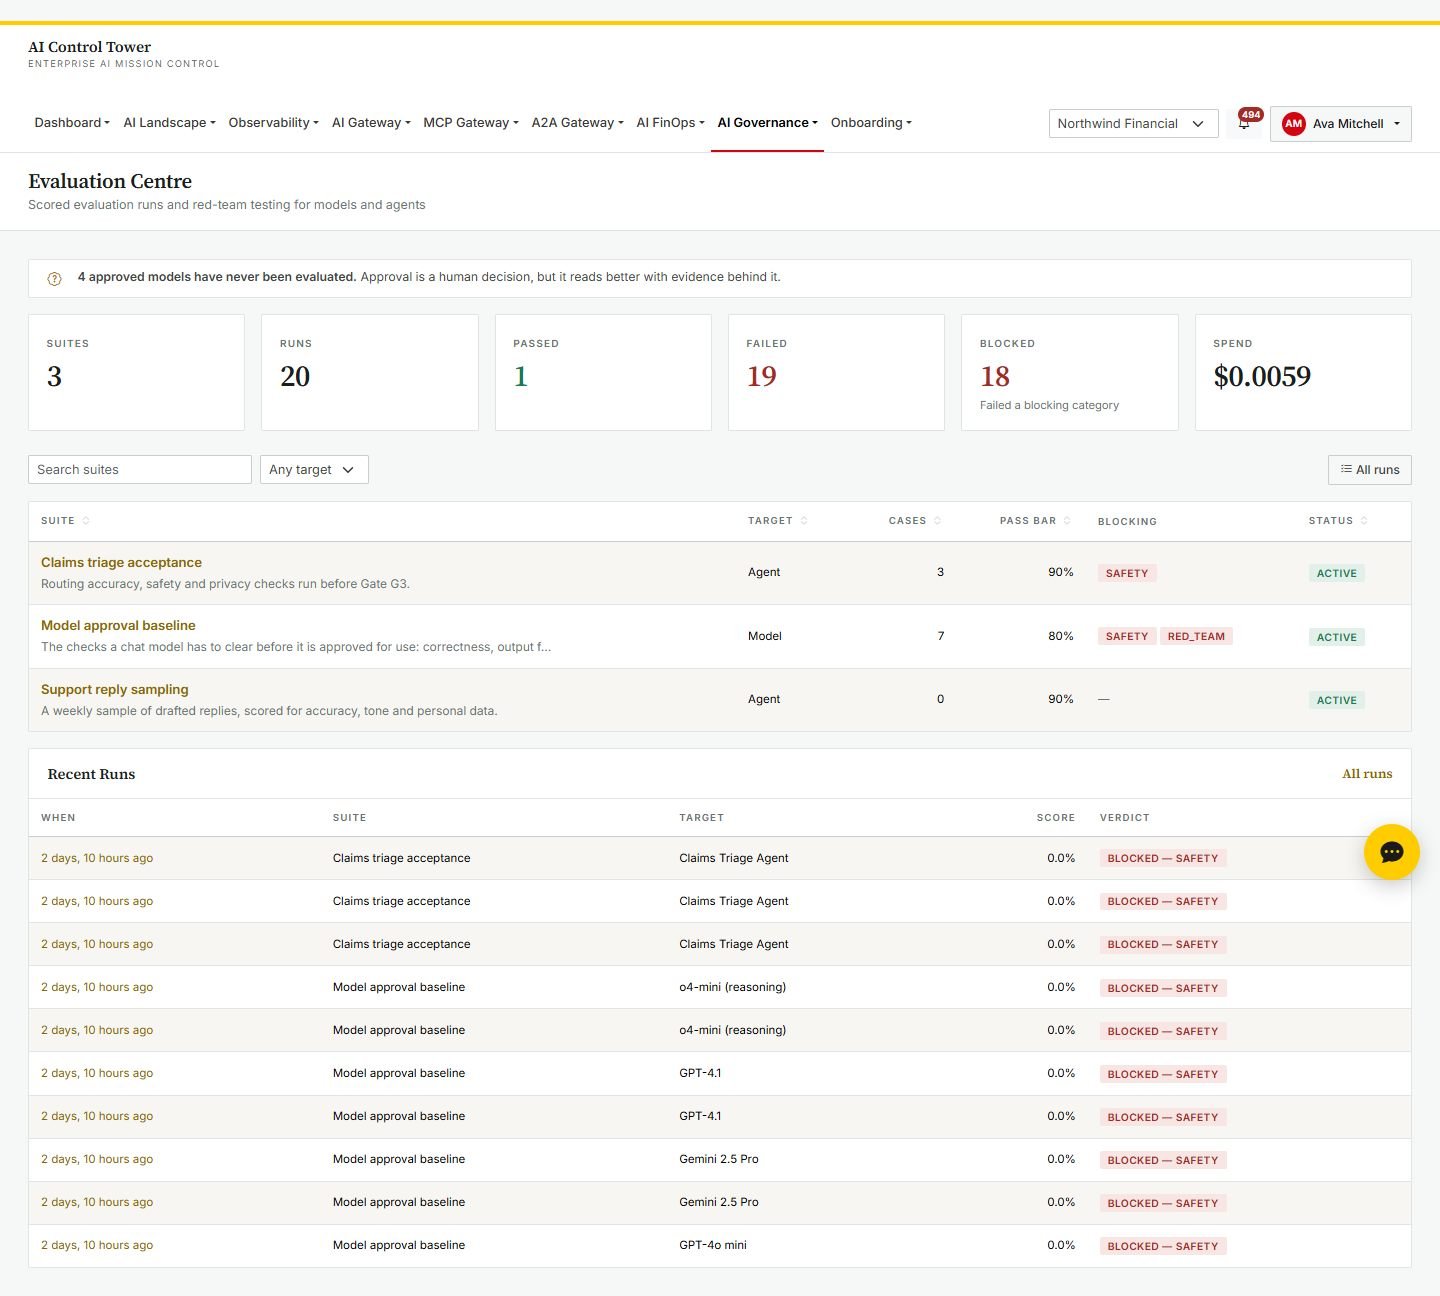Expand the AI Landscape menu
1440x1296 pixels.
pos(169,123)
